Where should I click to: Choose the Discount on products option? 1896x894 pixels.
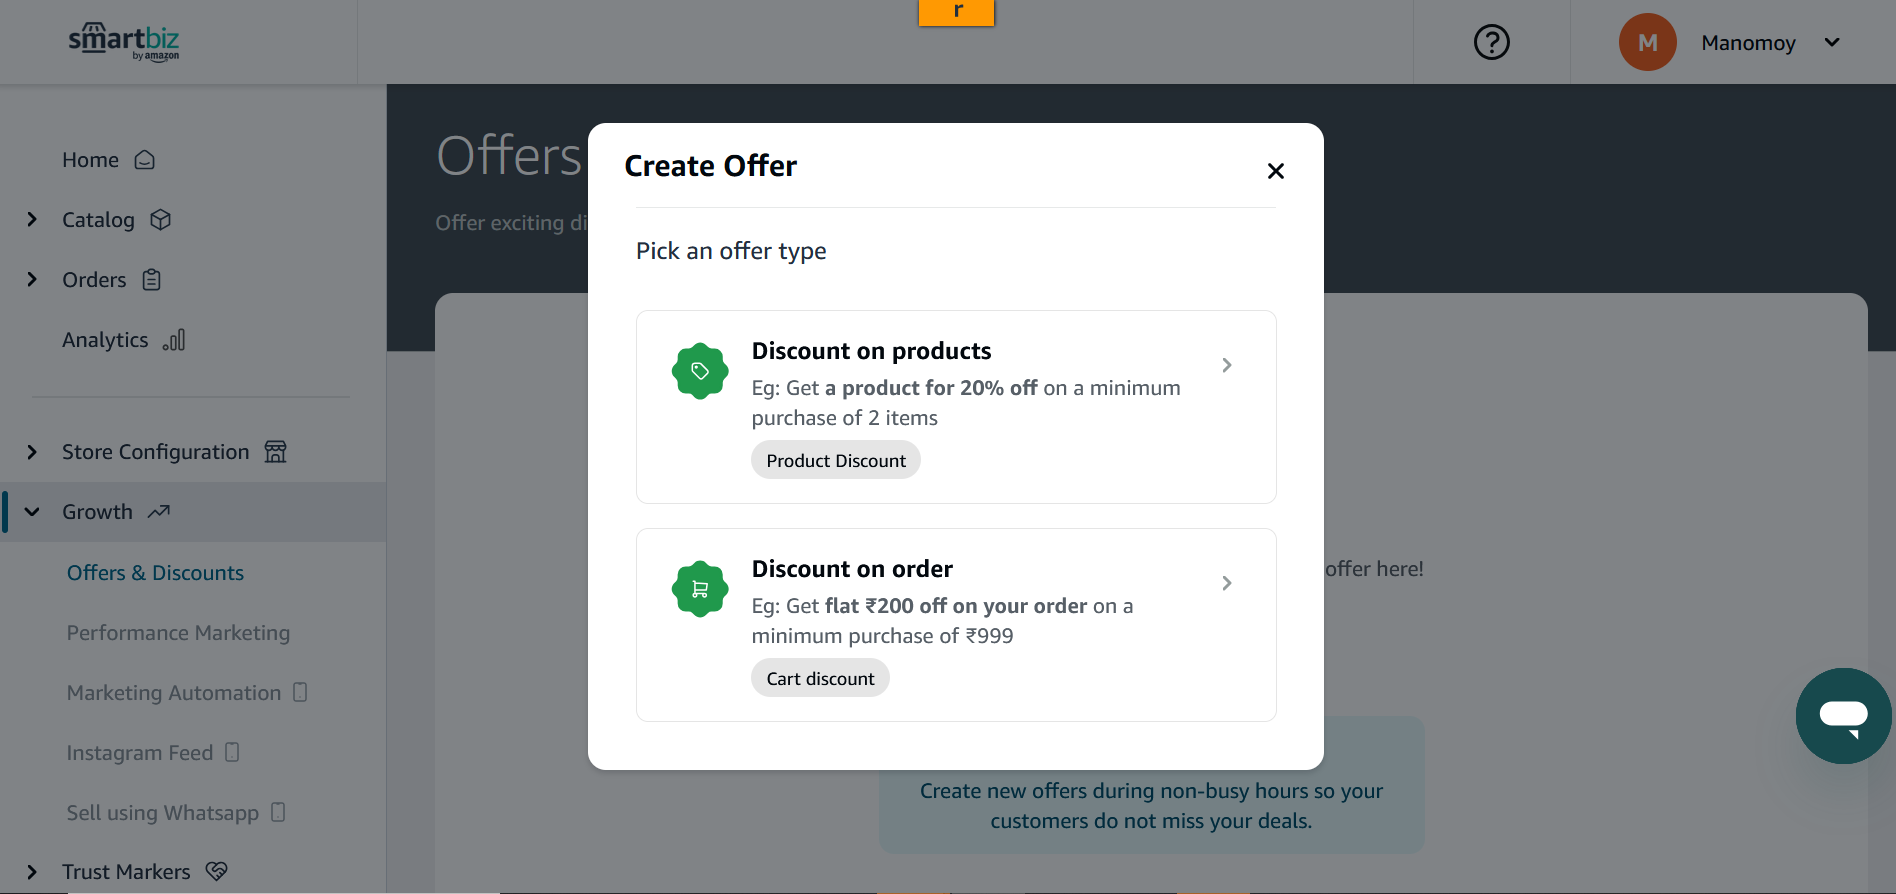[956, 407]
